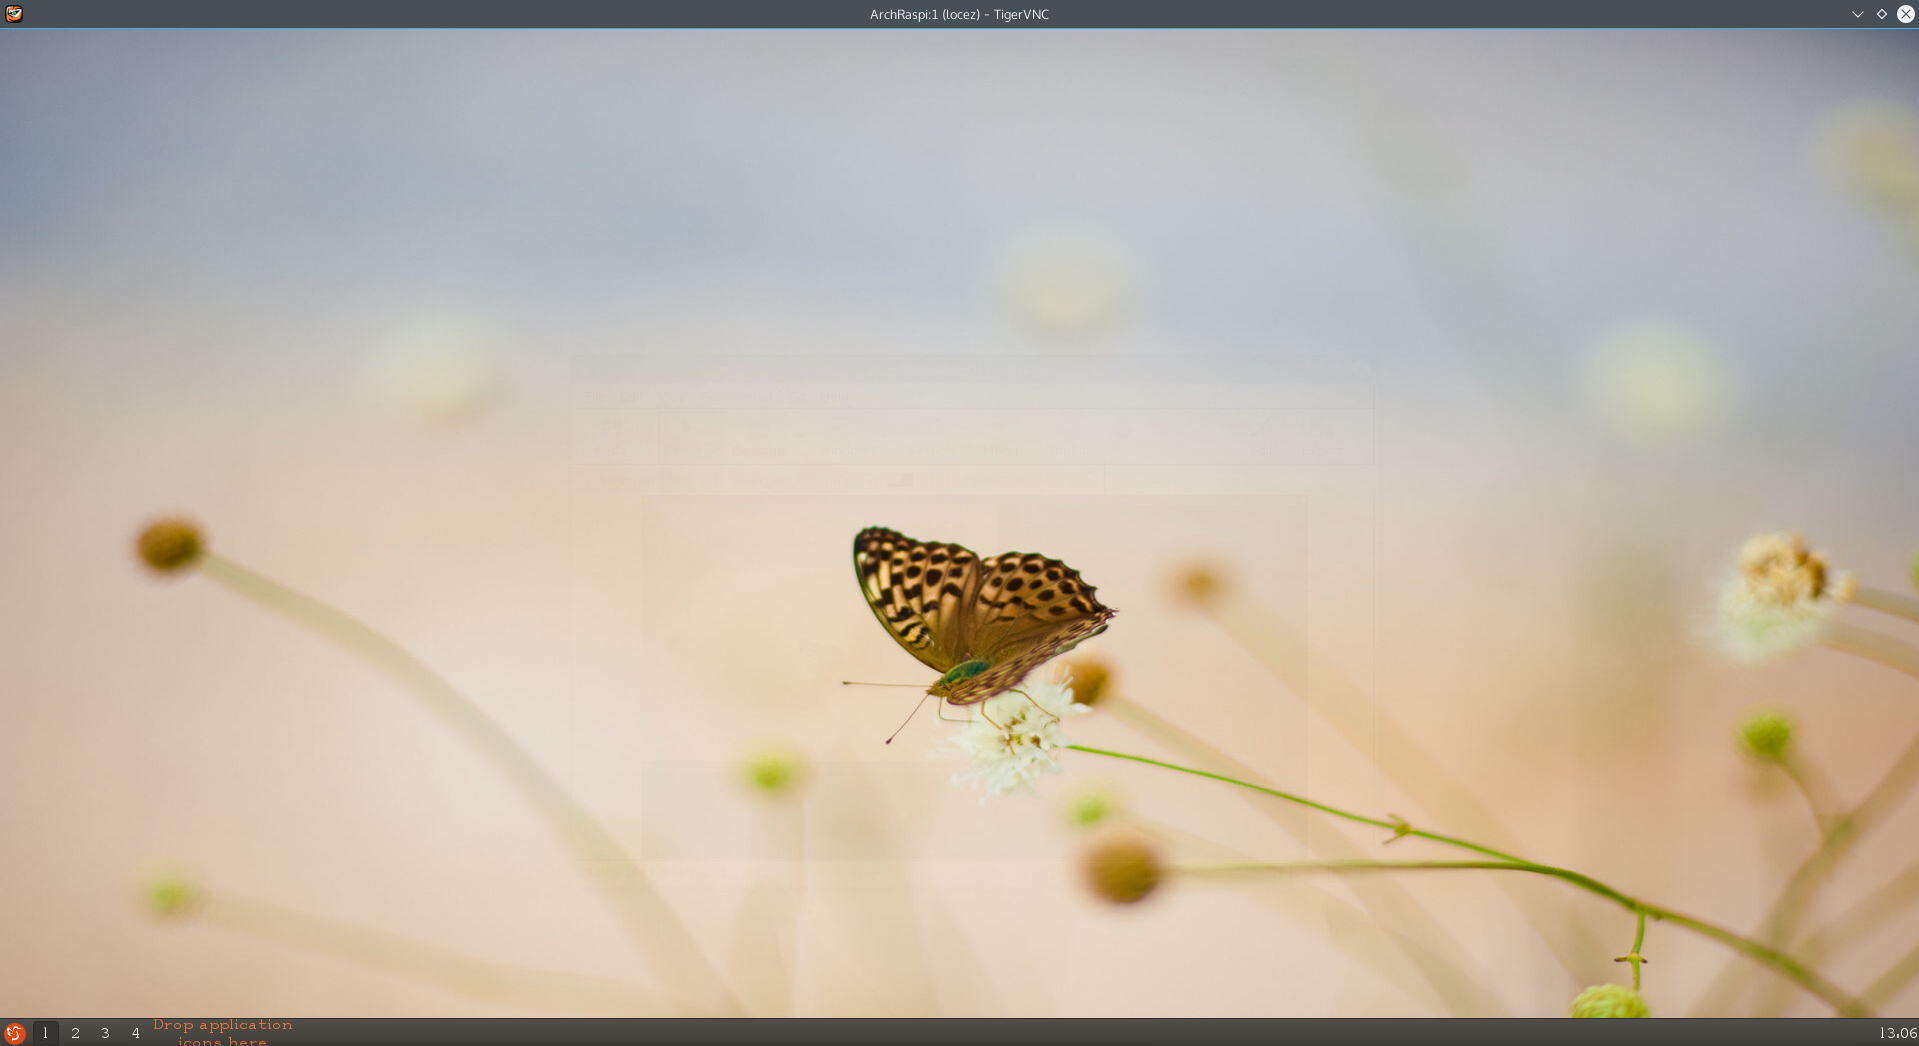Screen dimensions: 1919x1046
Task: Switch to workspace 4
Action: [135, 1033]
